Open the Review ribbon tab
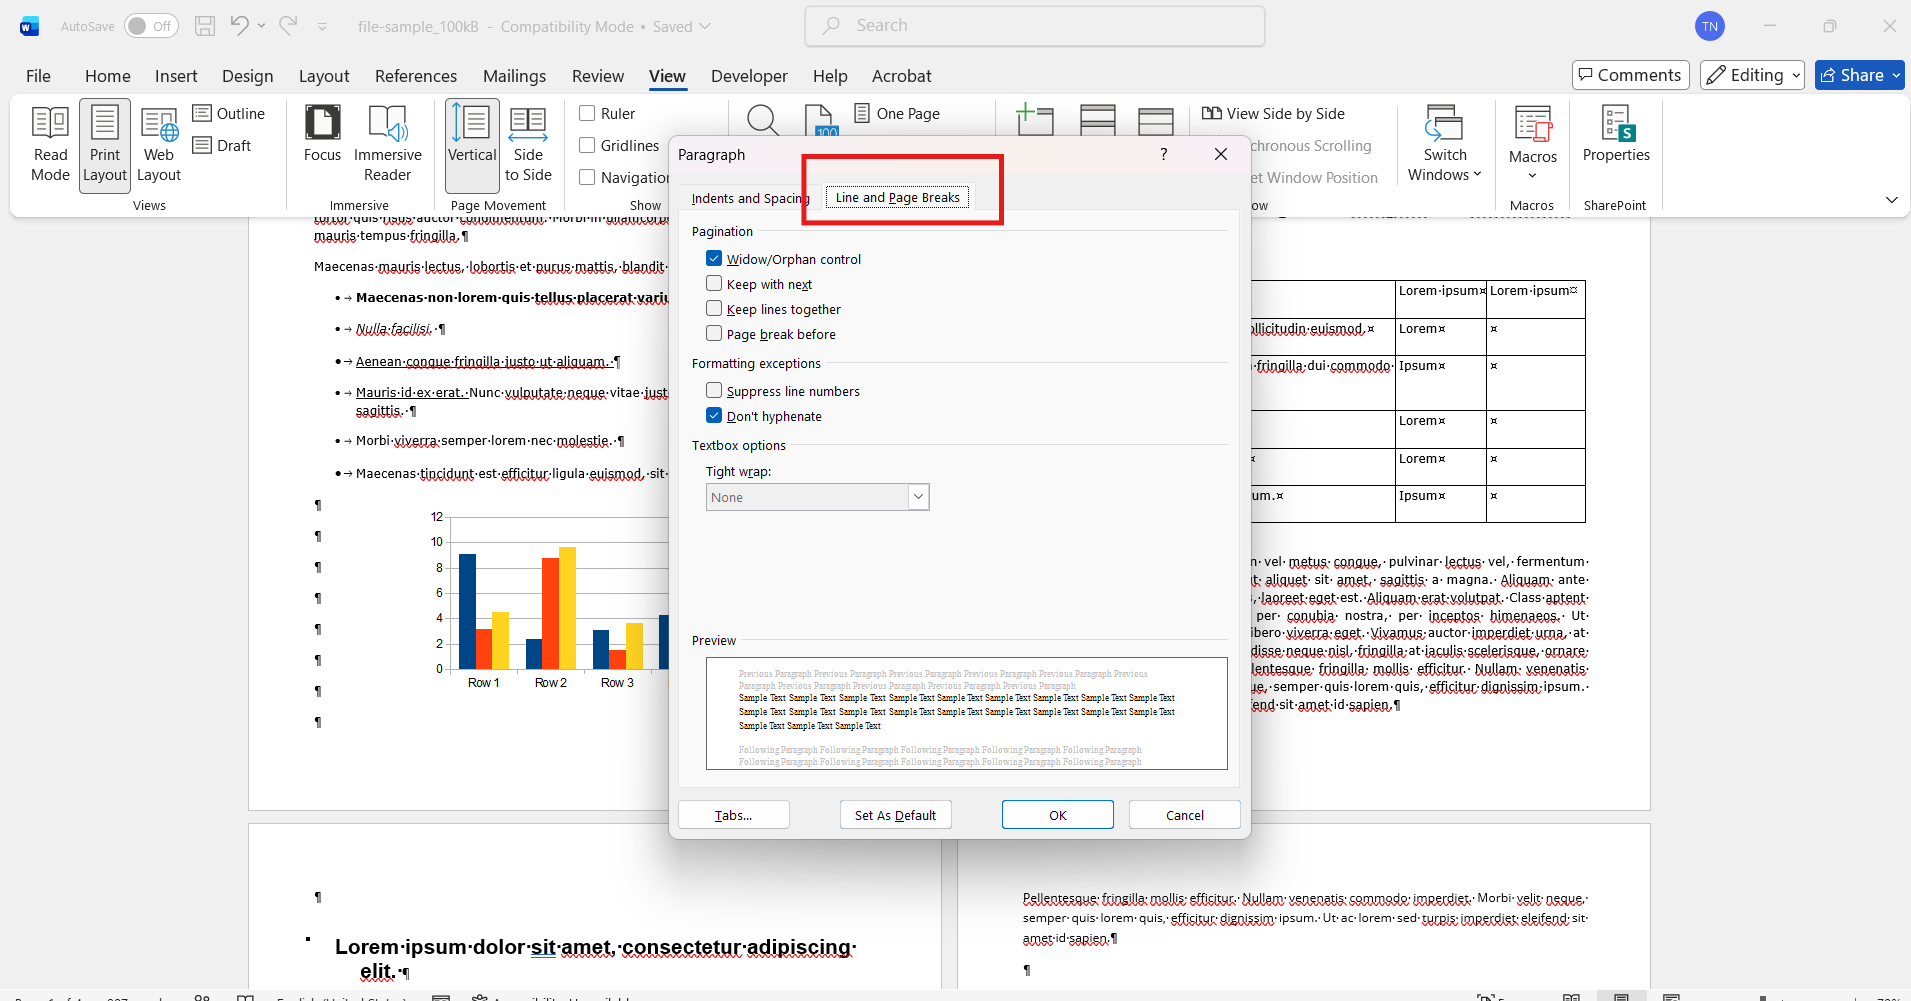 [598, 76]
